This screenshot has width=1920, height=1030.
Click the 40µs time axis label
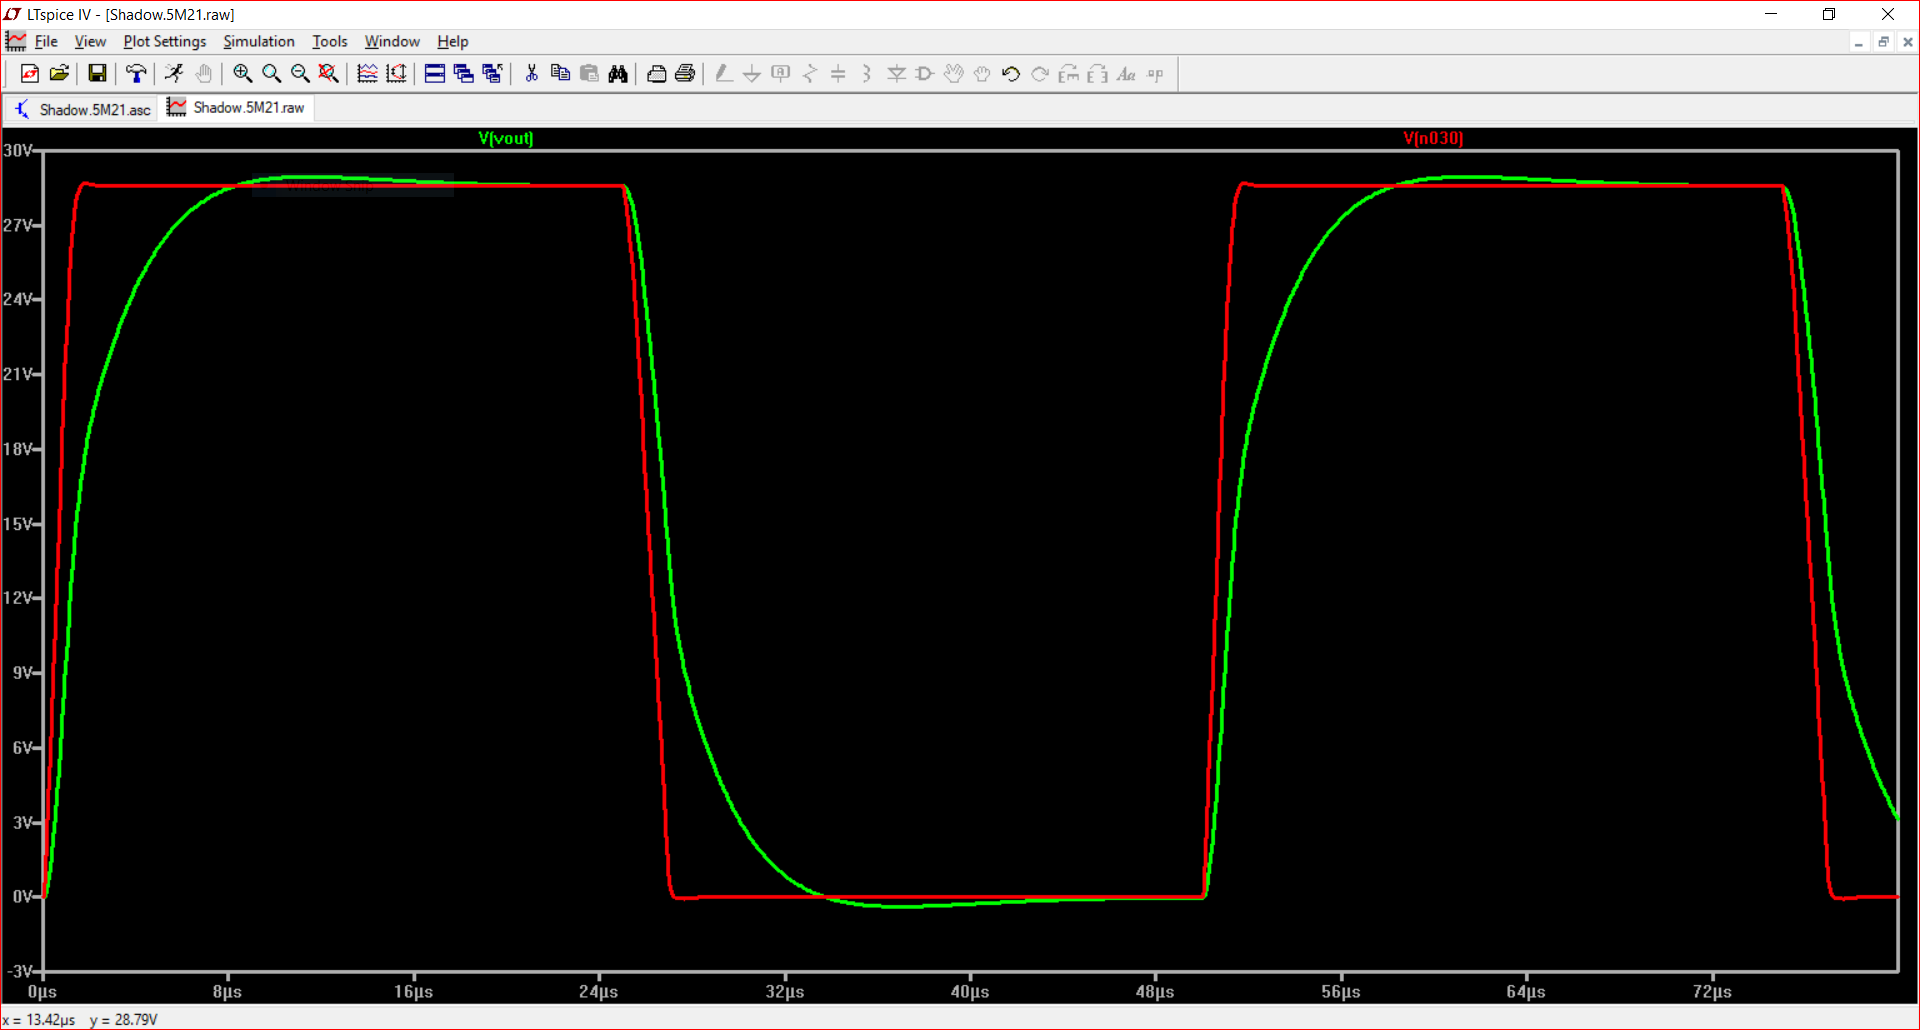coord(970,992)
